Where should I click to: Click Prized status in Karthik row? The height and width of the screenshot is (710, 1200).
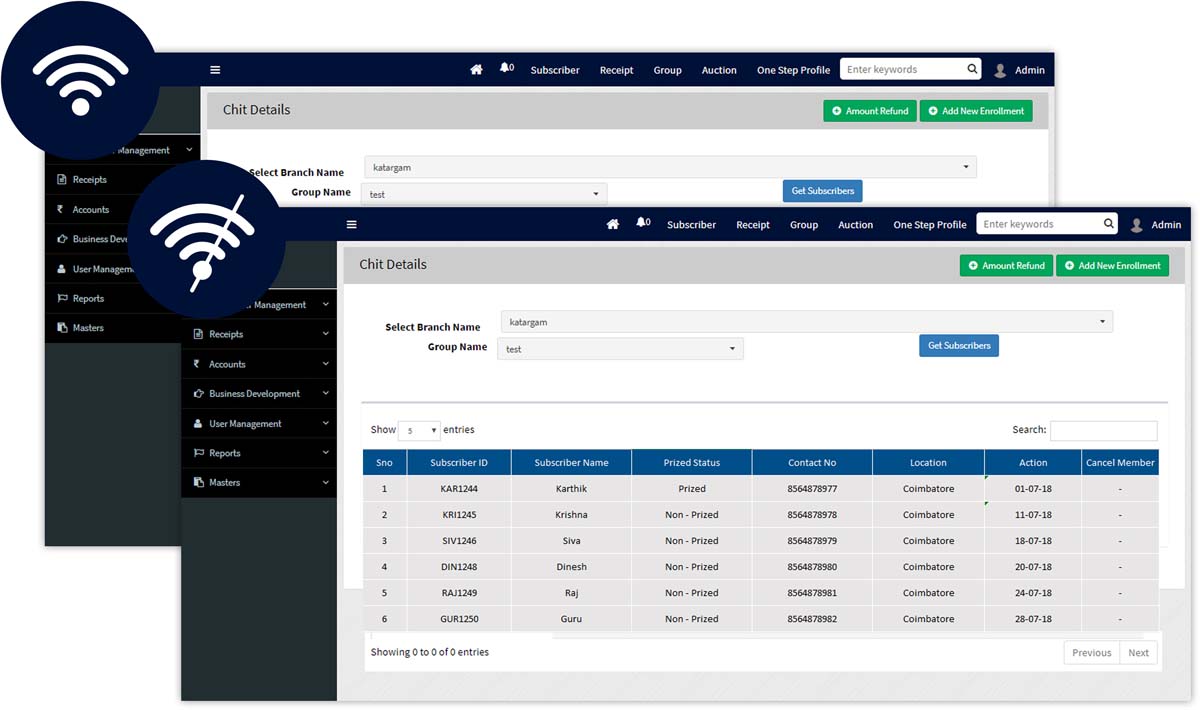pyautogui.click(x=692, y=489)
